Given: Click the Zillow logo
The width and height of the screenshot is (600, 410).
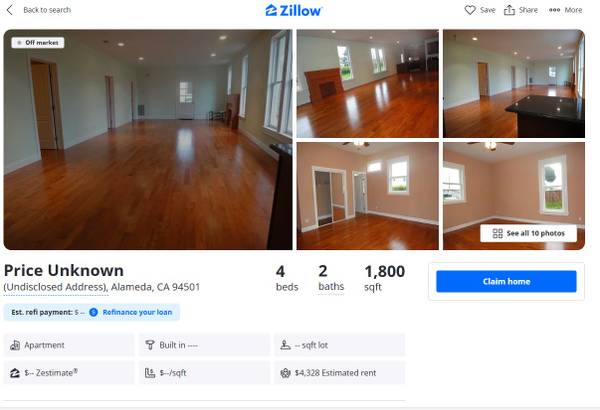Looking at the screenshot, I should point(294,10).
